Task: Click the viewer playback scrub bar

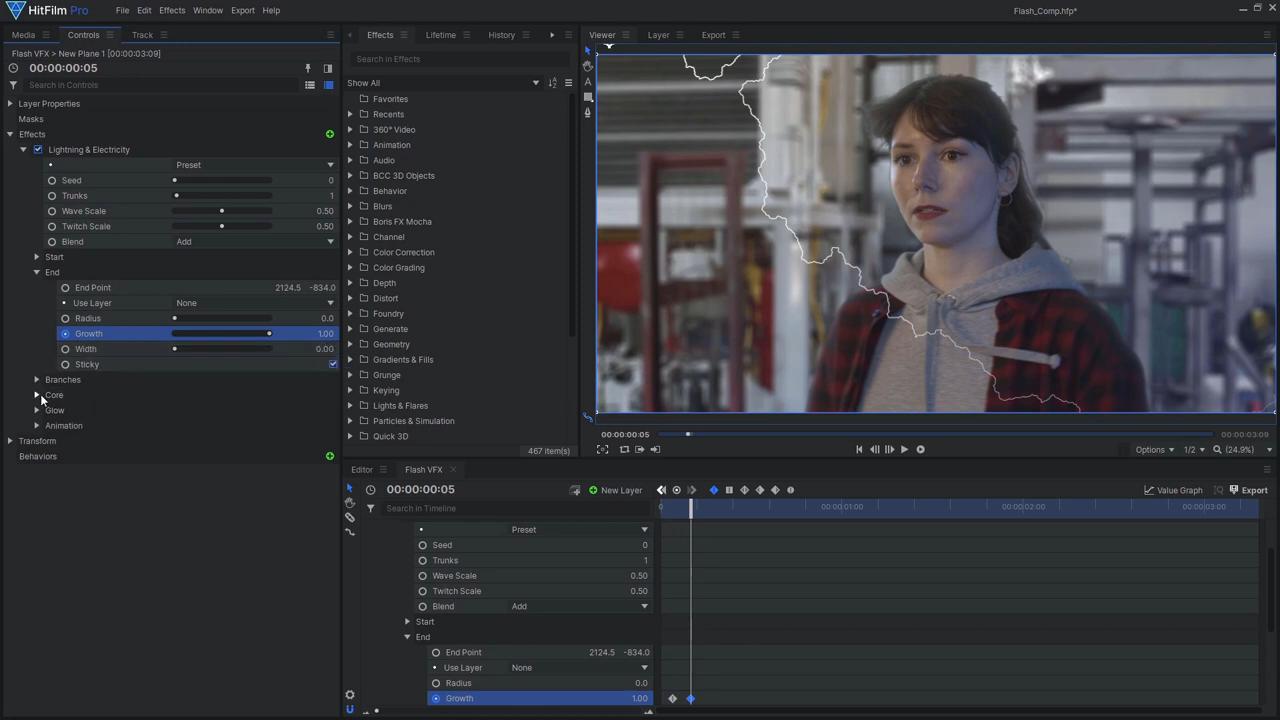Action: pyautogui.click(x=935, y=434)
